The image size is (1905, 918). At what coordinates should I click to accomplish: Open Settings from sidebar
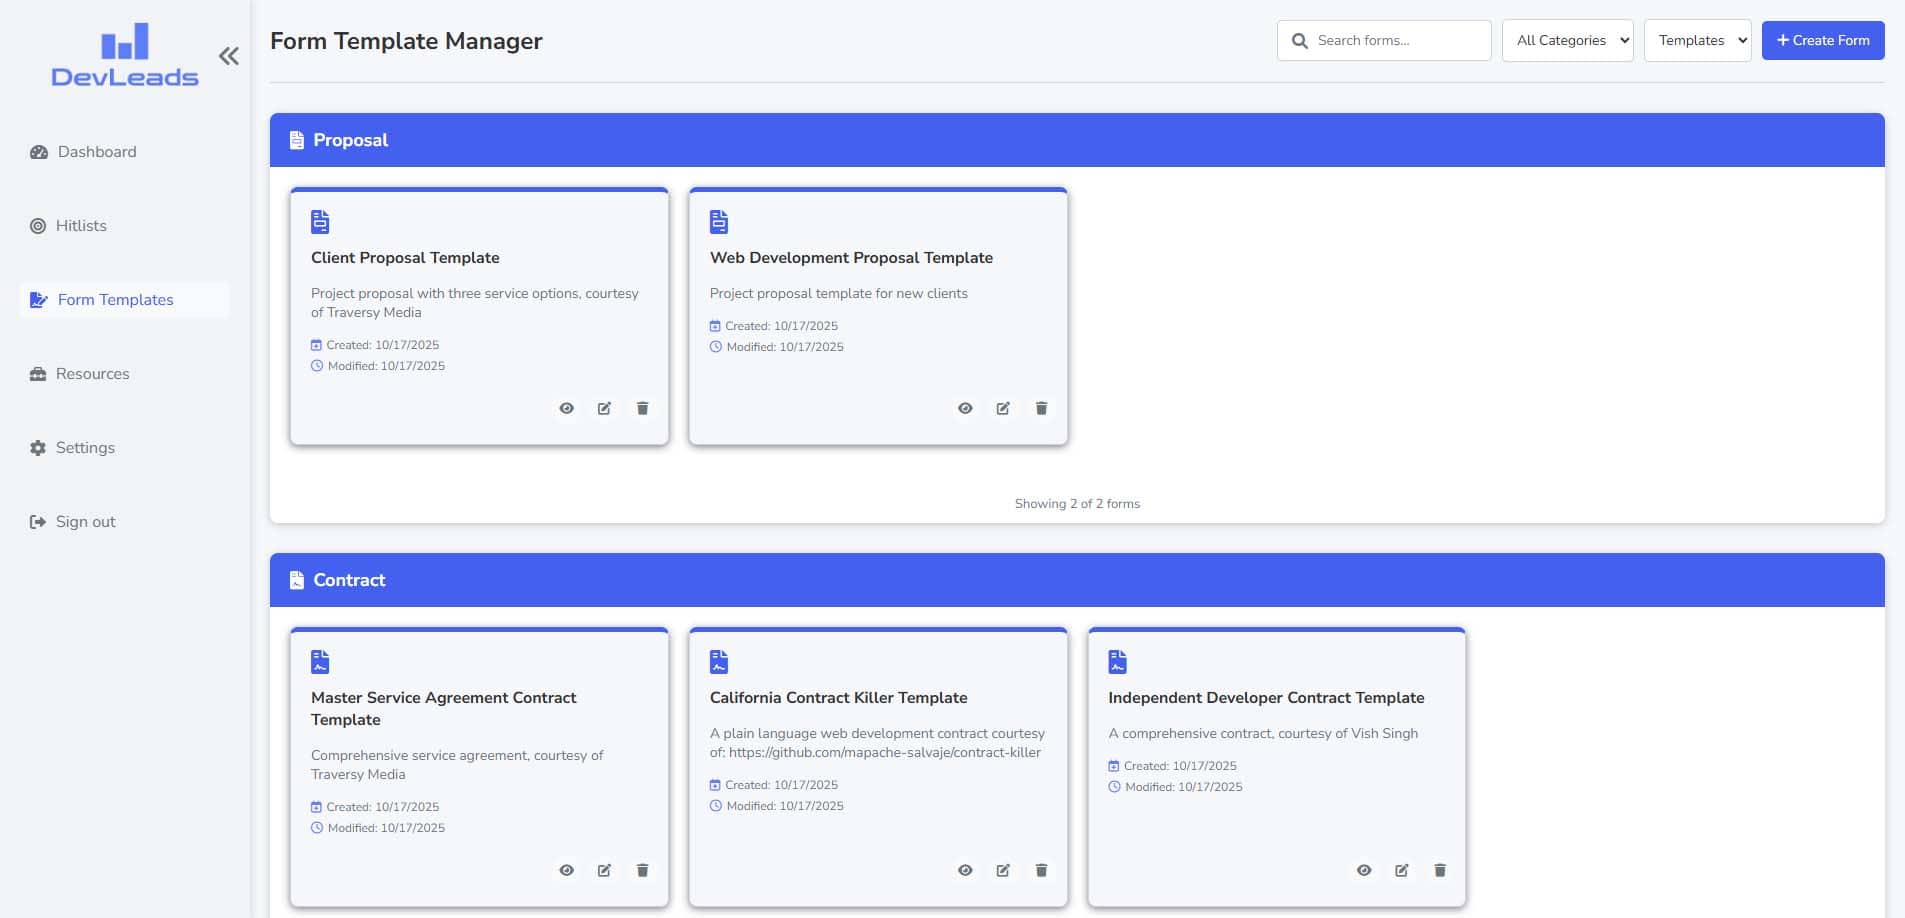tap(124, 448)
